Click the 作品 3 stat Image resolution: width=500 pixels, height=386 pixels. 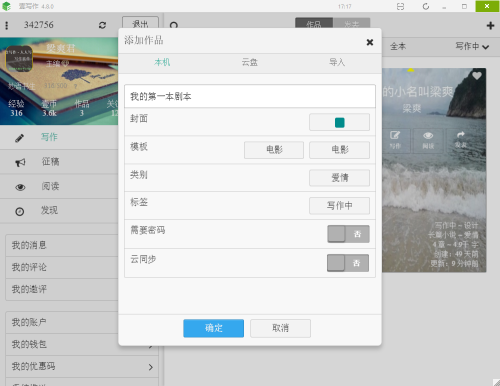(82, 108)
